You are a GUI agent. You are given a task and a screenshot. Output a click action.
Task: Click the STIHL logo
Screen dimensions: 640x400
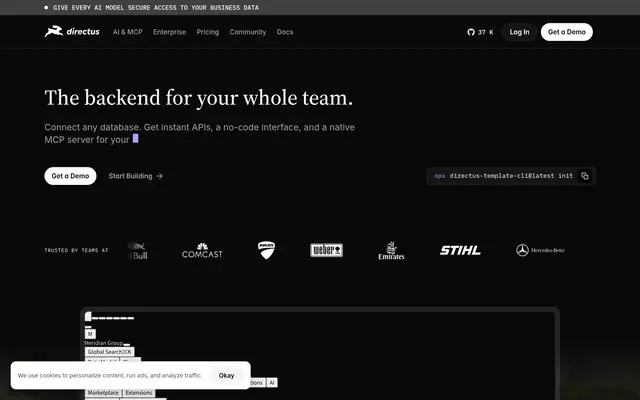[x=460, y=250]
